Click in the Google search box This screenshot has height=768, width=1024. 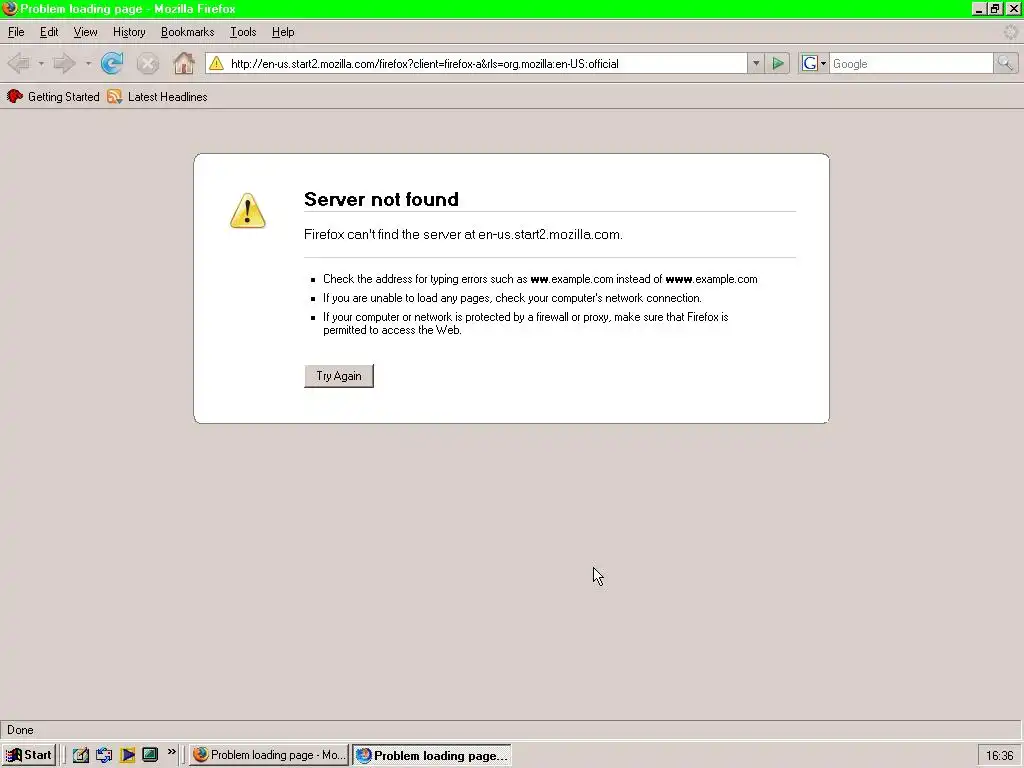pos(911,63)
